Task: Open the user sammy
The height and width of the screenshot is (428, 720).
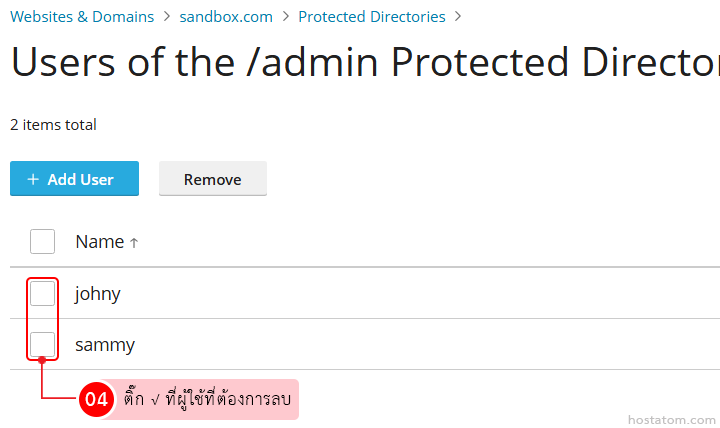Action: click(105, 345)
